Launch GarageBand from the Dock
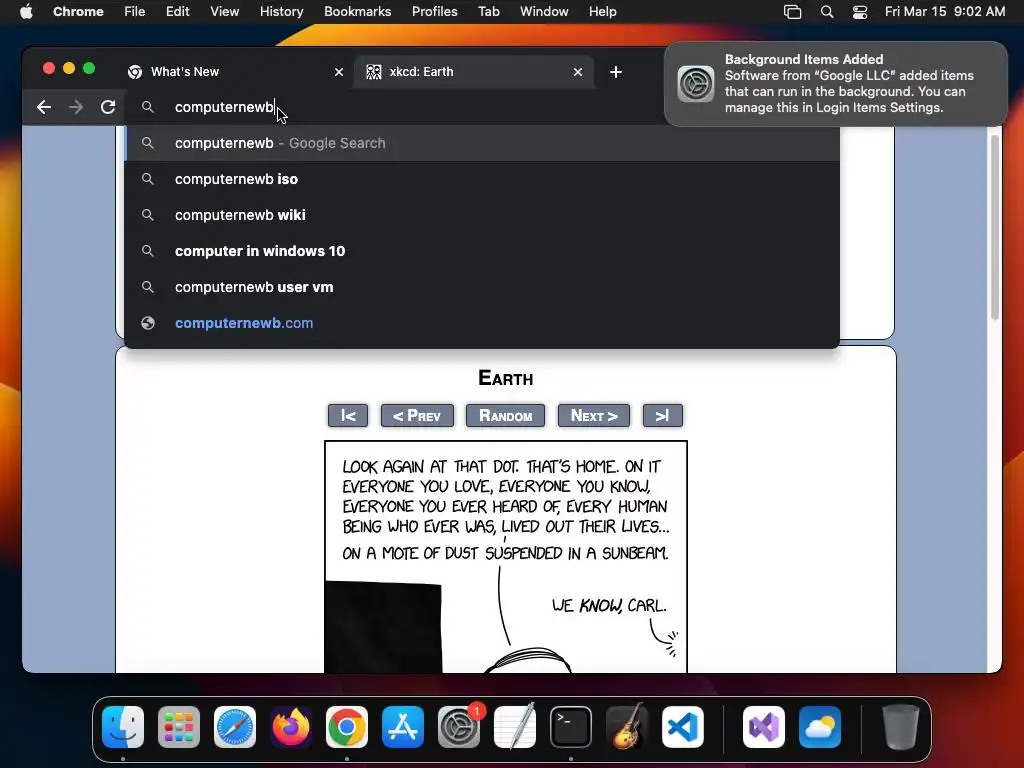Viewport: 1024px width, 768px height. [627, 727]
